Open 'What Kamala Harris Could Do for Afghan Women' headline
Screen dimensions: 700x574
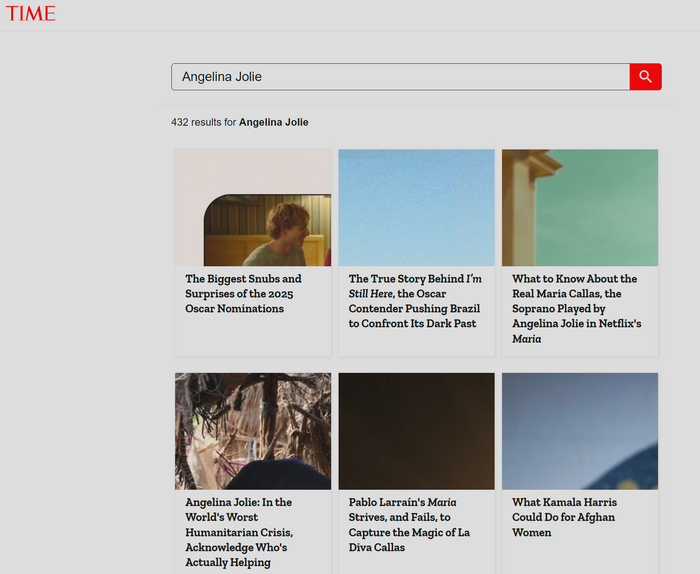pos(565,517)
